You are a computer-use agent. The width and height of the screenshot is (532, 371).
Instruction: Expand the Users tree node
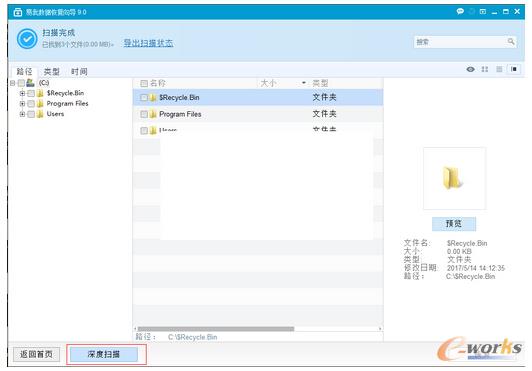[22, 114]
